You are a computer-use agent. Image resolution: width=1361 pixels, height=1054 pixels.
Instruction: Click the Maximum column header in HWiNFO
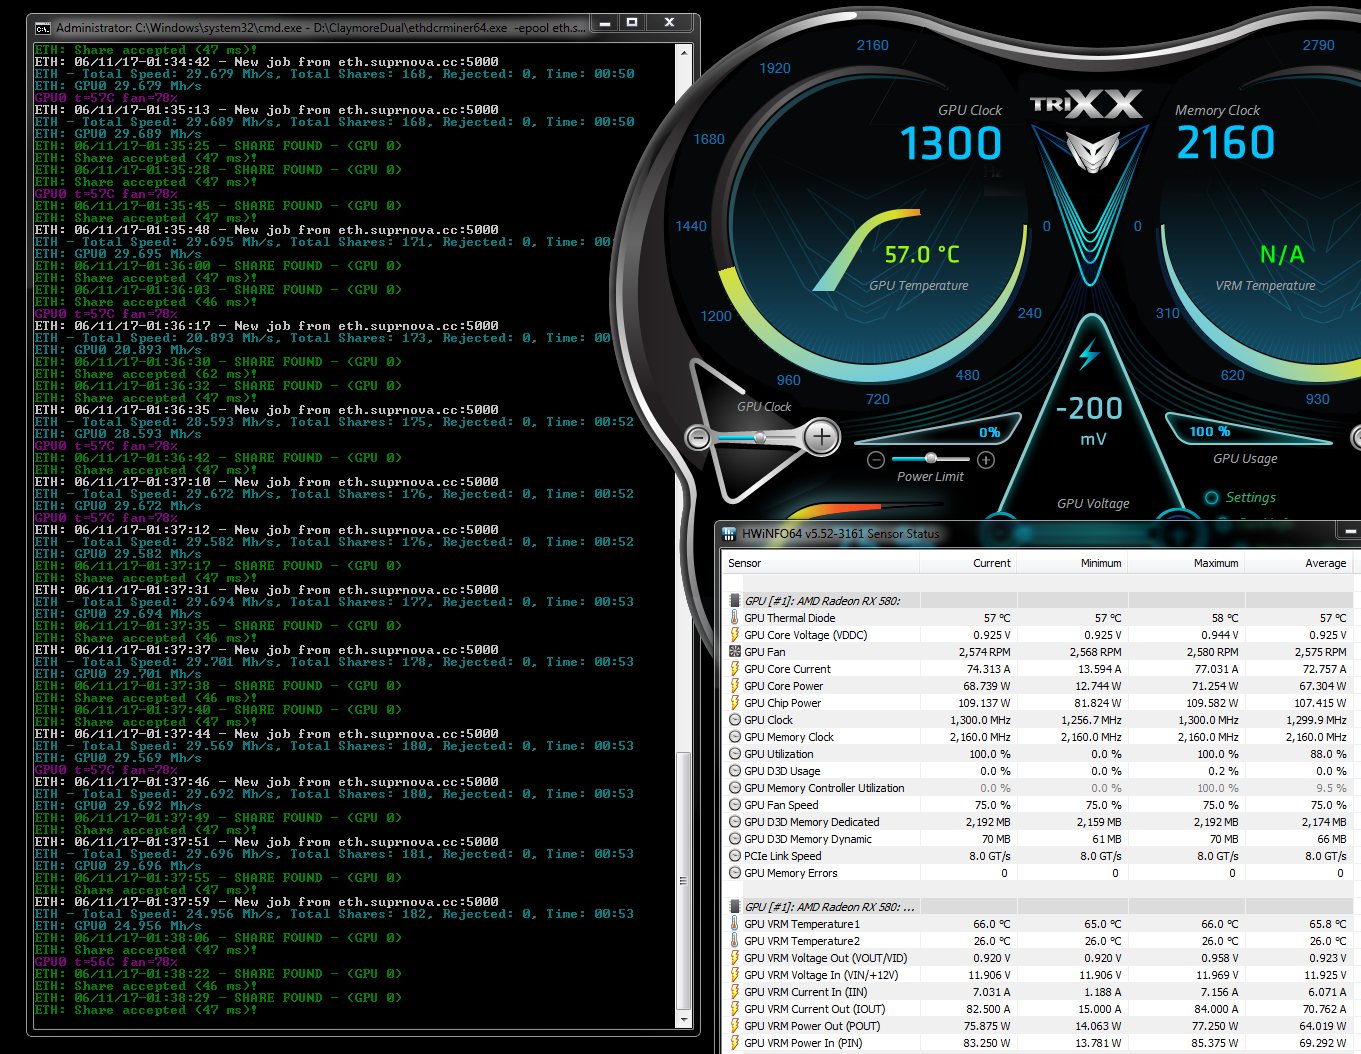[1186, 563]
